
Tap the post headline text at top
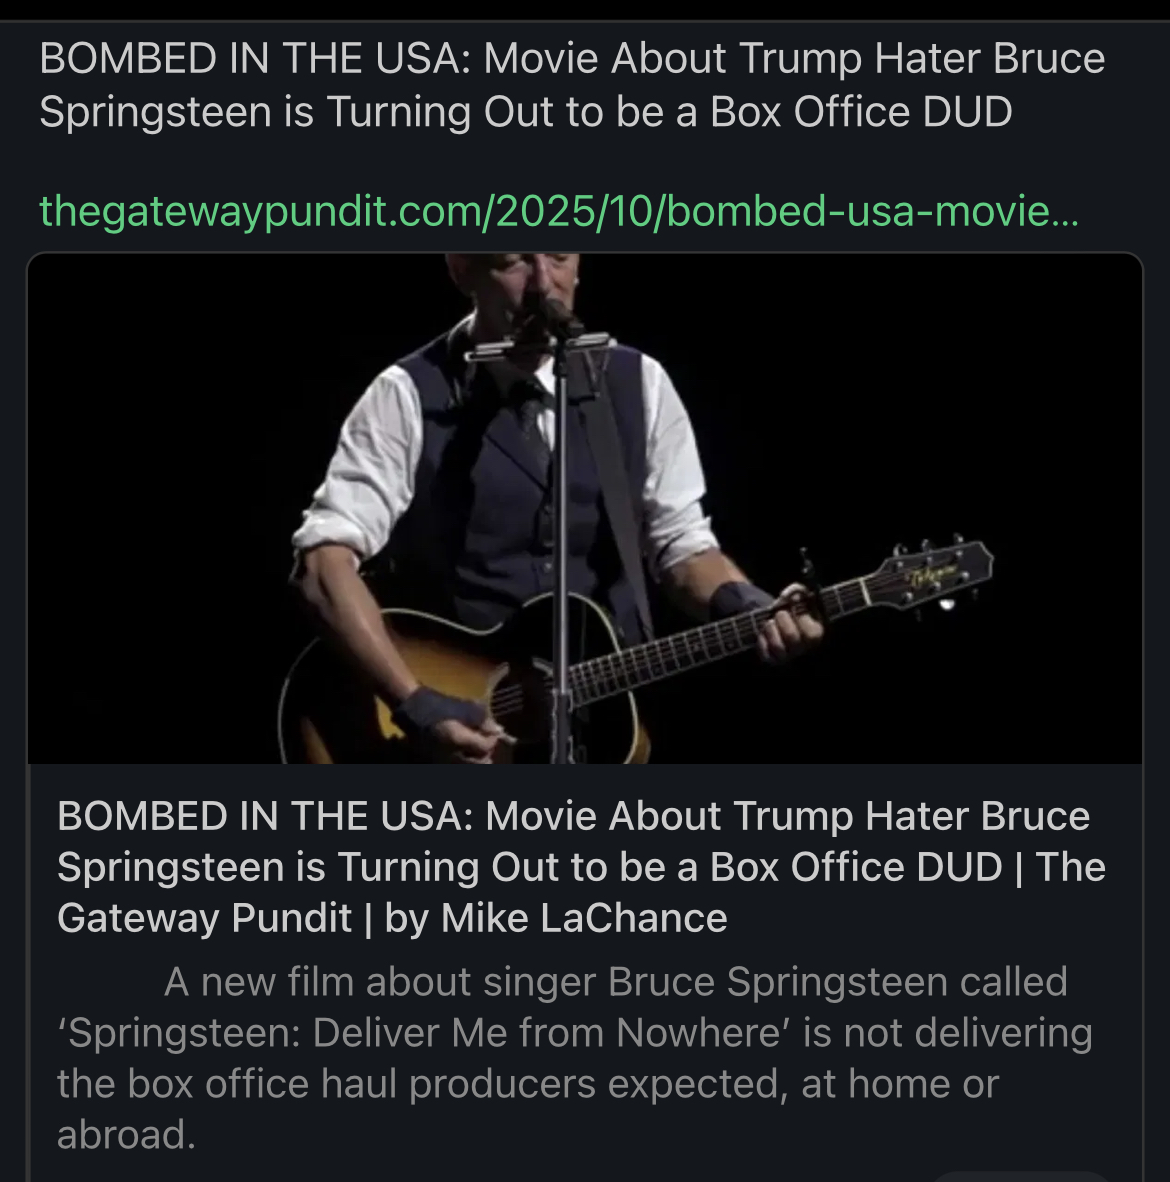pyautogui.click(x=571, y=85)
